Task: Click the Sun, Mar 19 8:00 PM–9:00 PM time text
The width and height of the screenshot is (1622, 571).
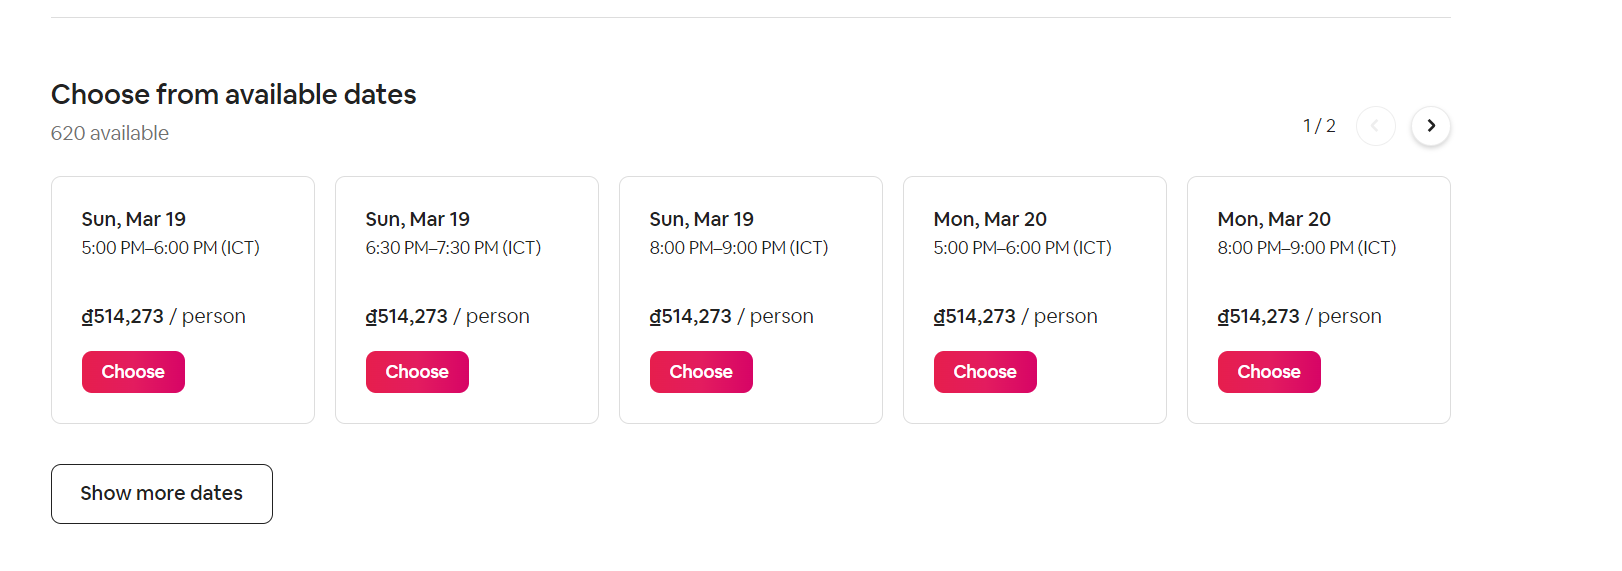Action: (x=739, y=248)
